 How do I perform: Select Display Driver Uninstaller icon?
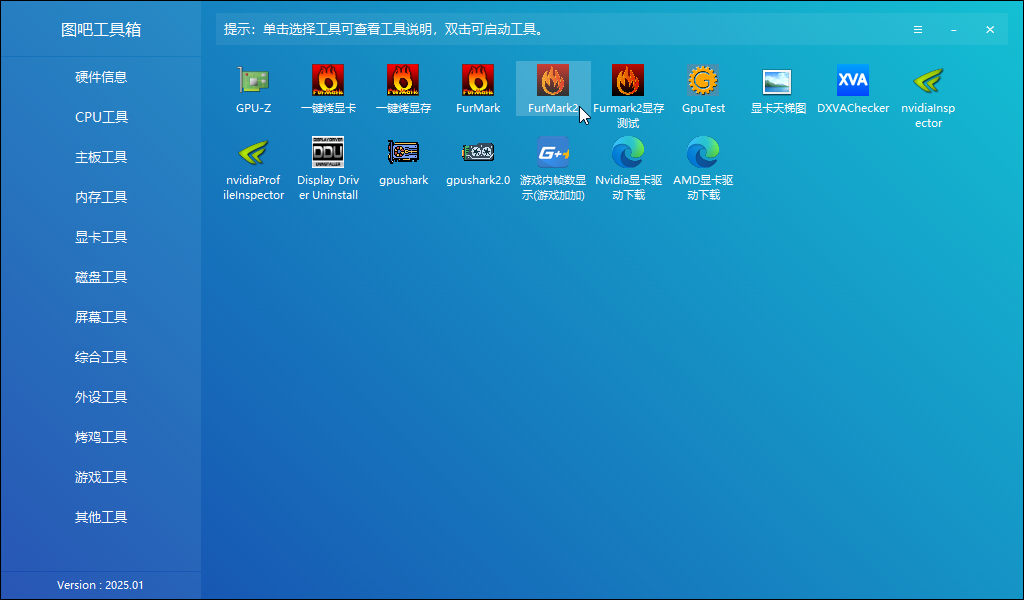pyautogui.click(x=328, y=153)
